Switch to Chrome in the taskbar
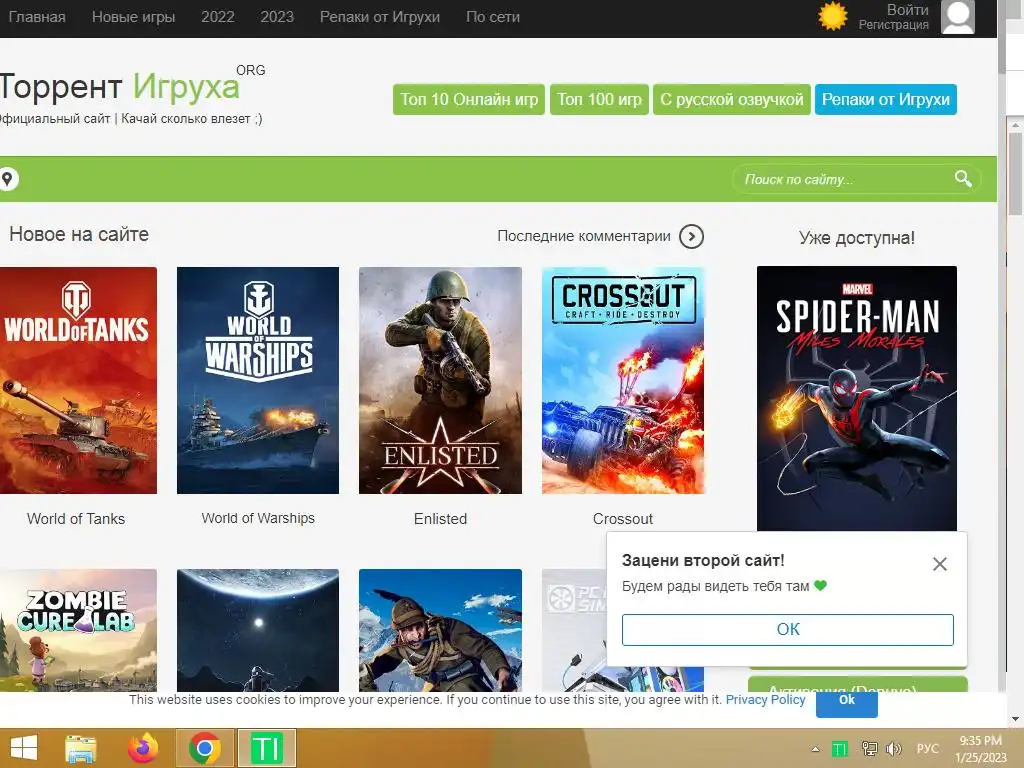The width and height of the screenshot is (1024, 768). (x=204, y=748)
